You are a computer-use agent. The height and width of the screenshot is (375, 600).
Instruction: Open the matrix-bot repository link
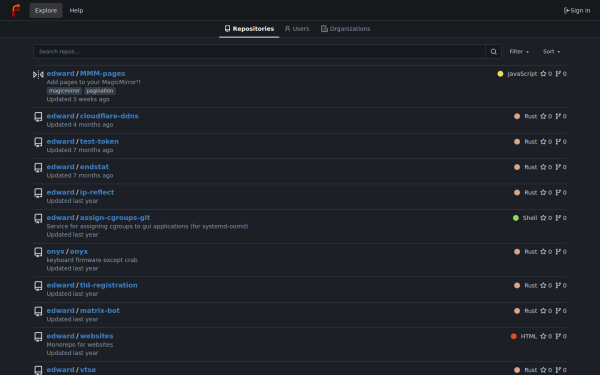[x=100, y=311]
